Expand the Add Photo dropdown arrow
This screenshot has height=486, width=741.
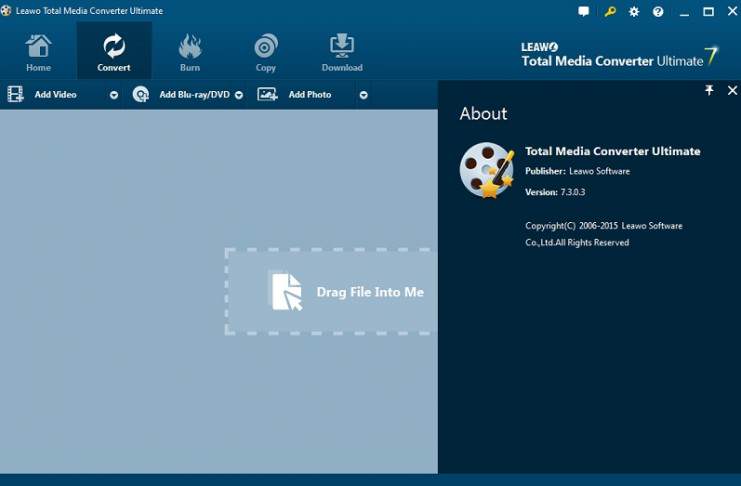[x=363, y=95]
